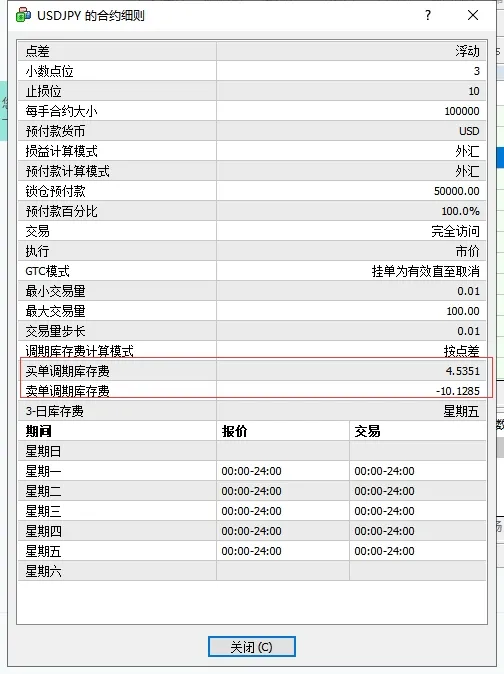Click 星期二 quote hours 00:00-24:00
This screenshot has width=504, height=674.
tap(251, 491)
